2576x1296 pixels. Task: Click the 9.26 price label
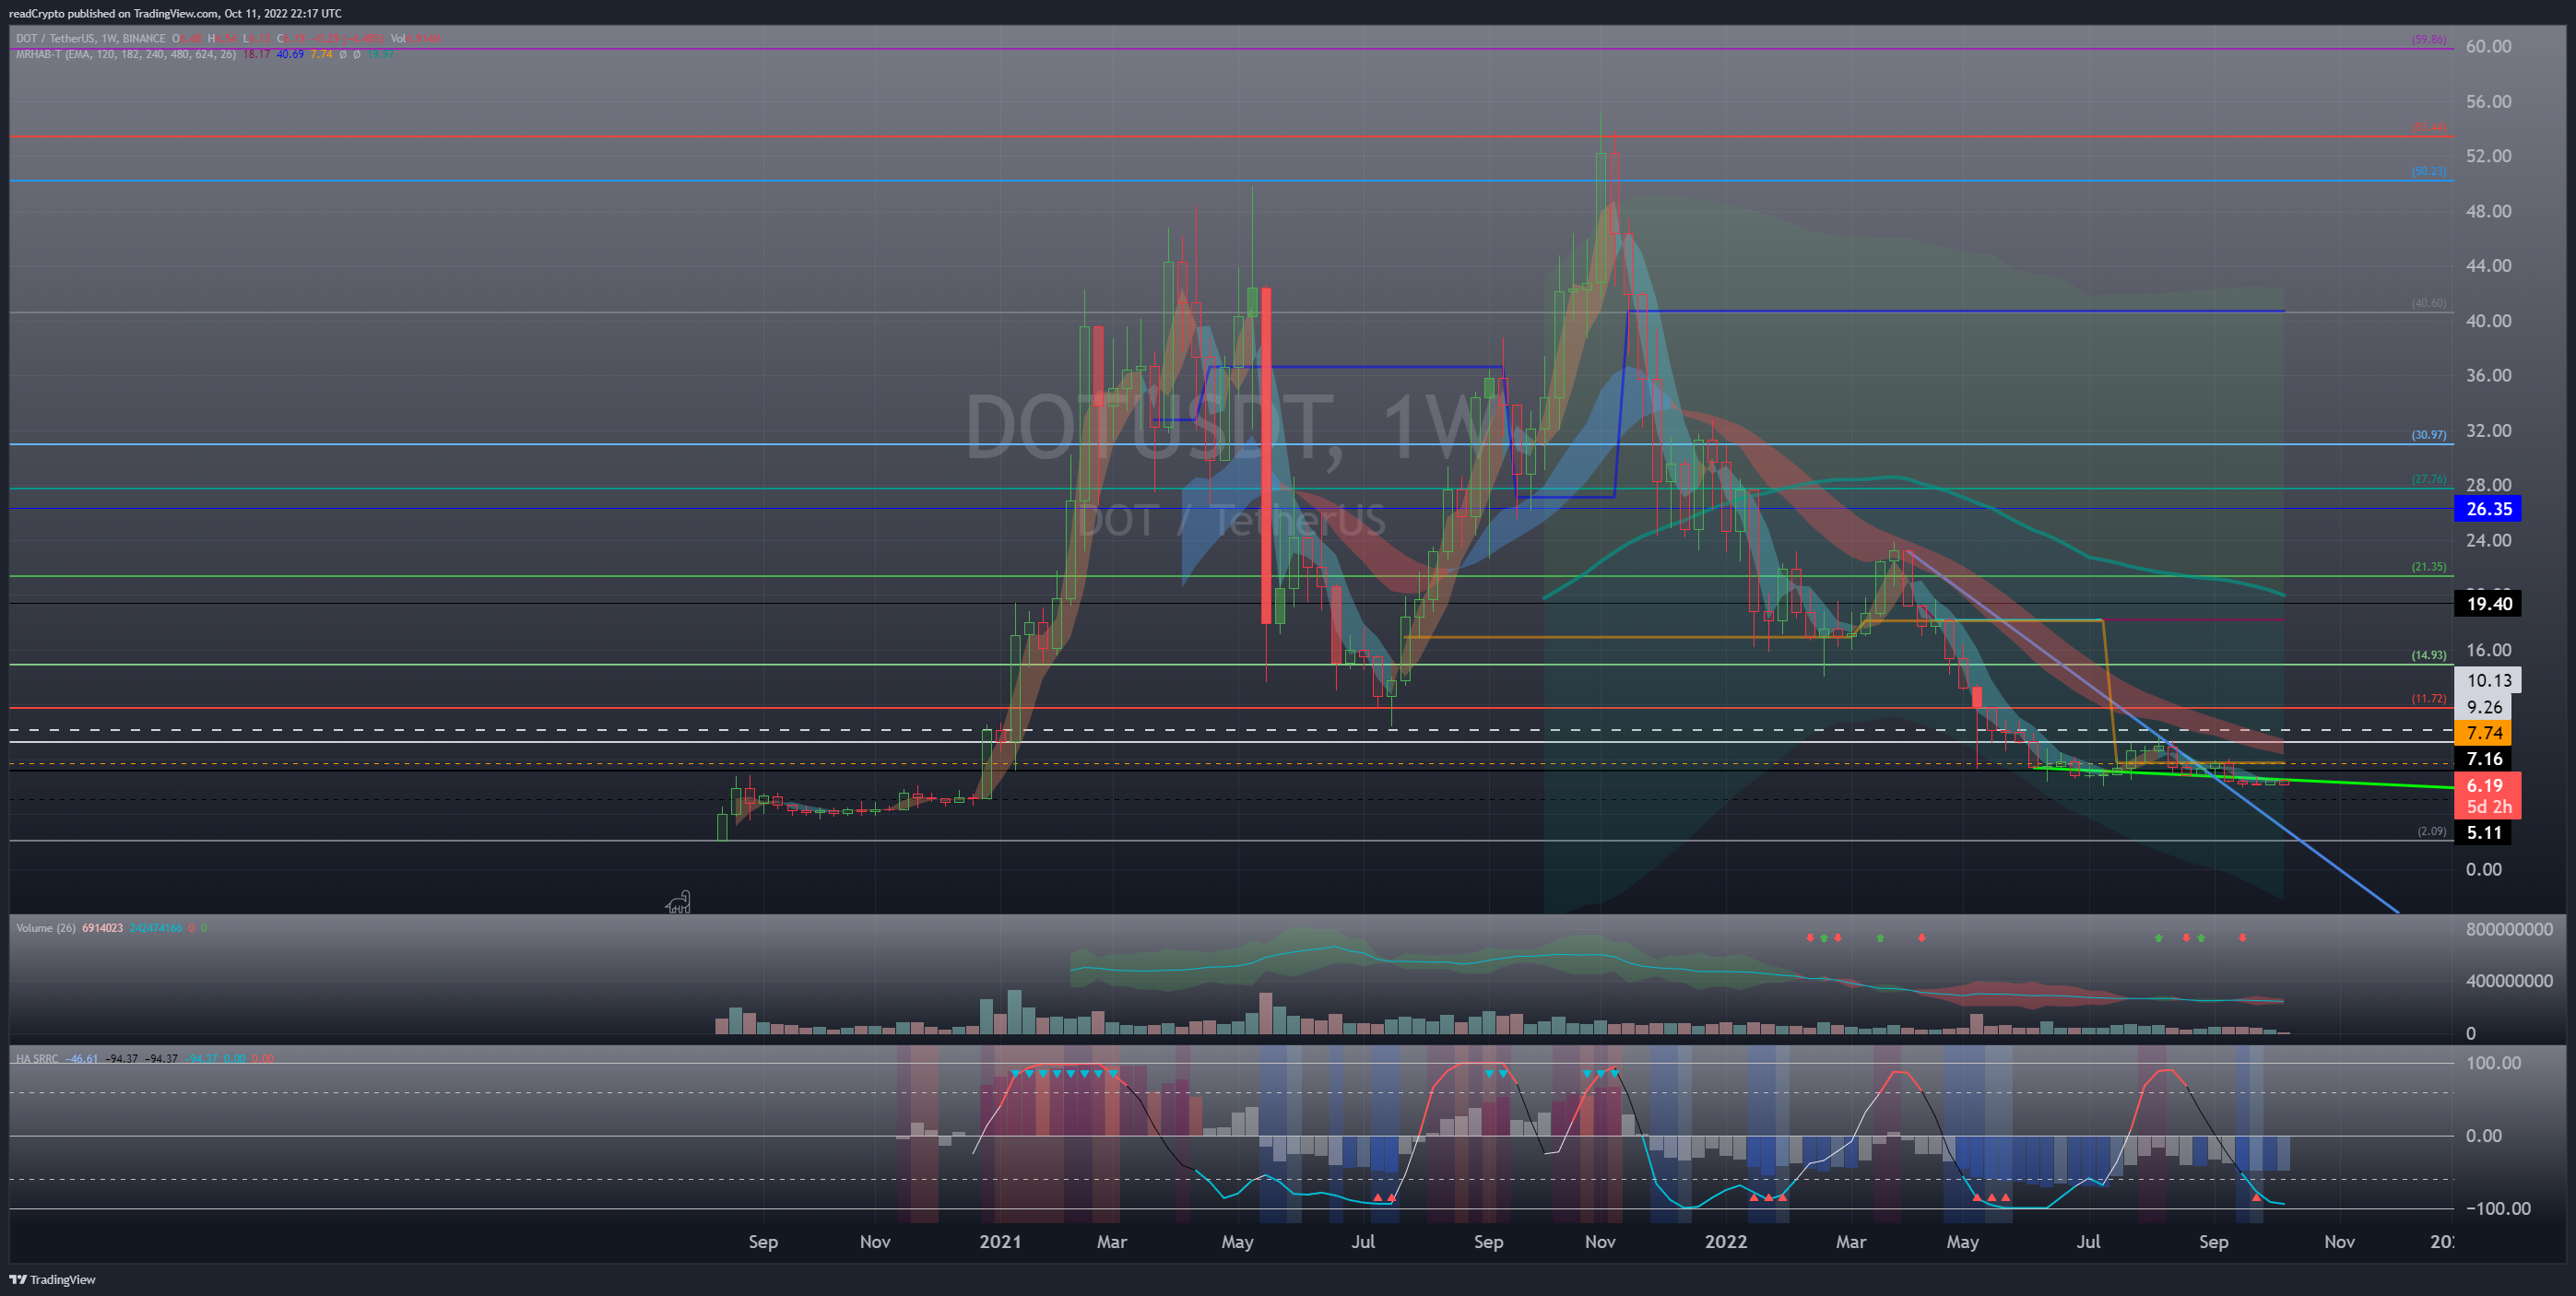pos(2484,707)
